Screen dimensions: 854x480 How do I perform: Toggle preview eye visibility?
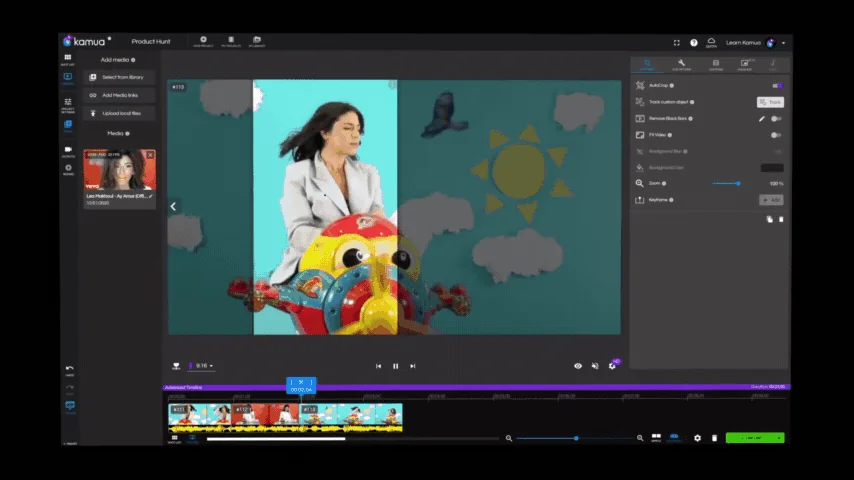pyautogui.click(x=578, y=366)
